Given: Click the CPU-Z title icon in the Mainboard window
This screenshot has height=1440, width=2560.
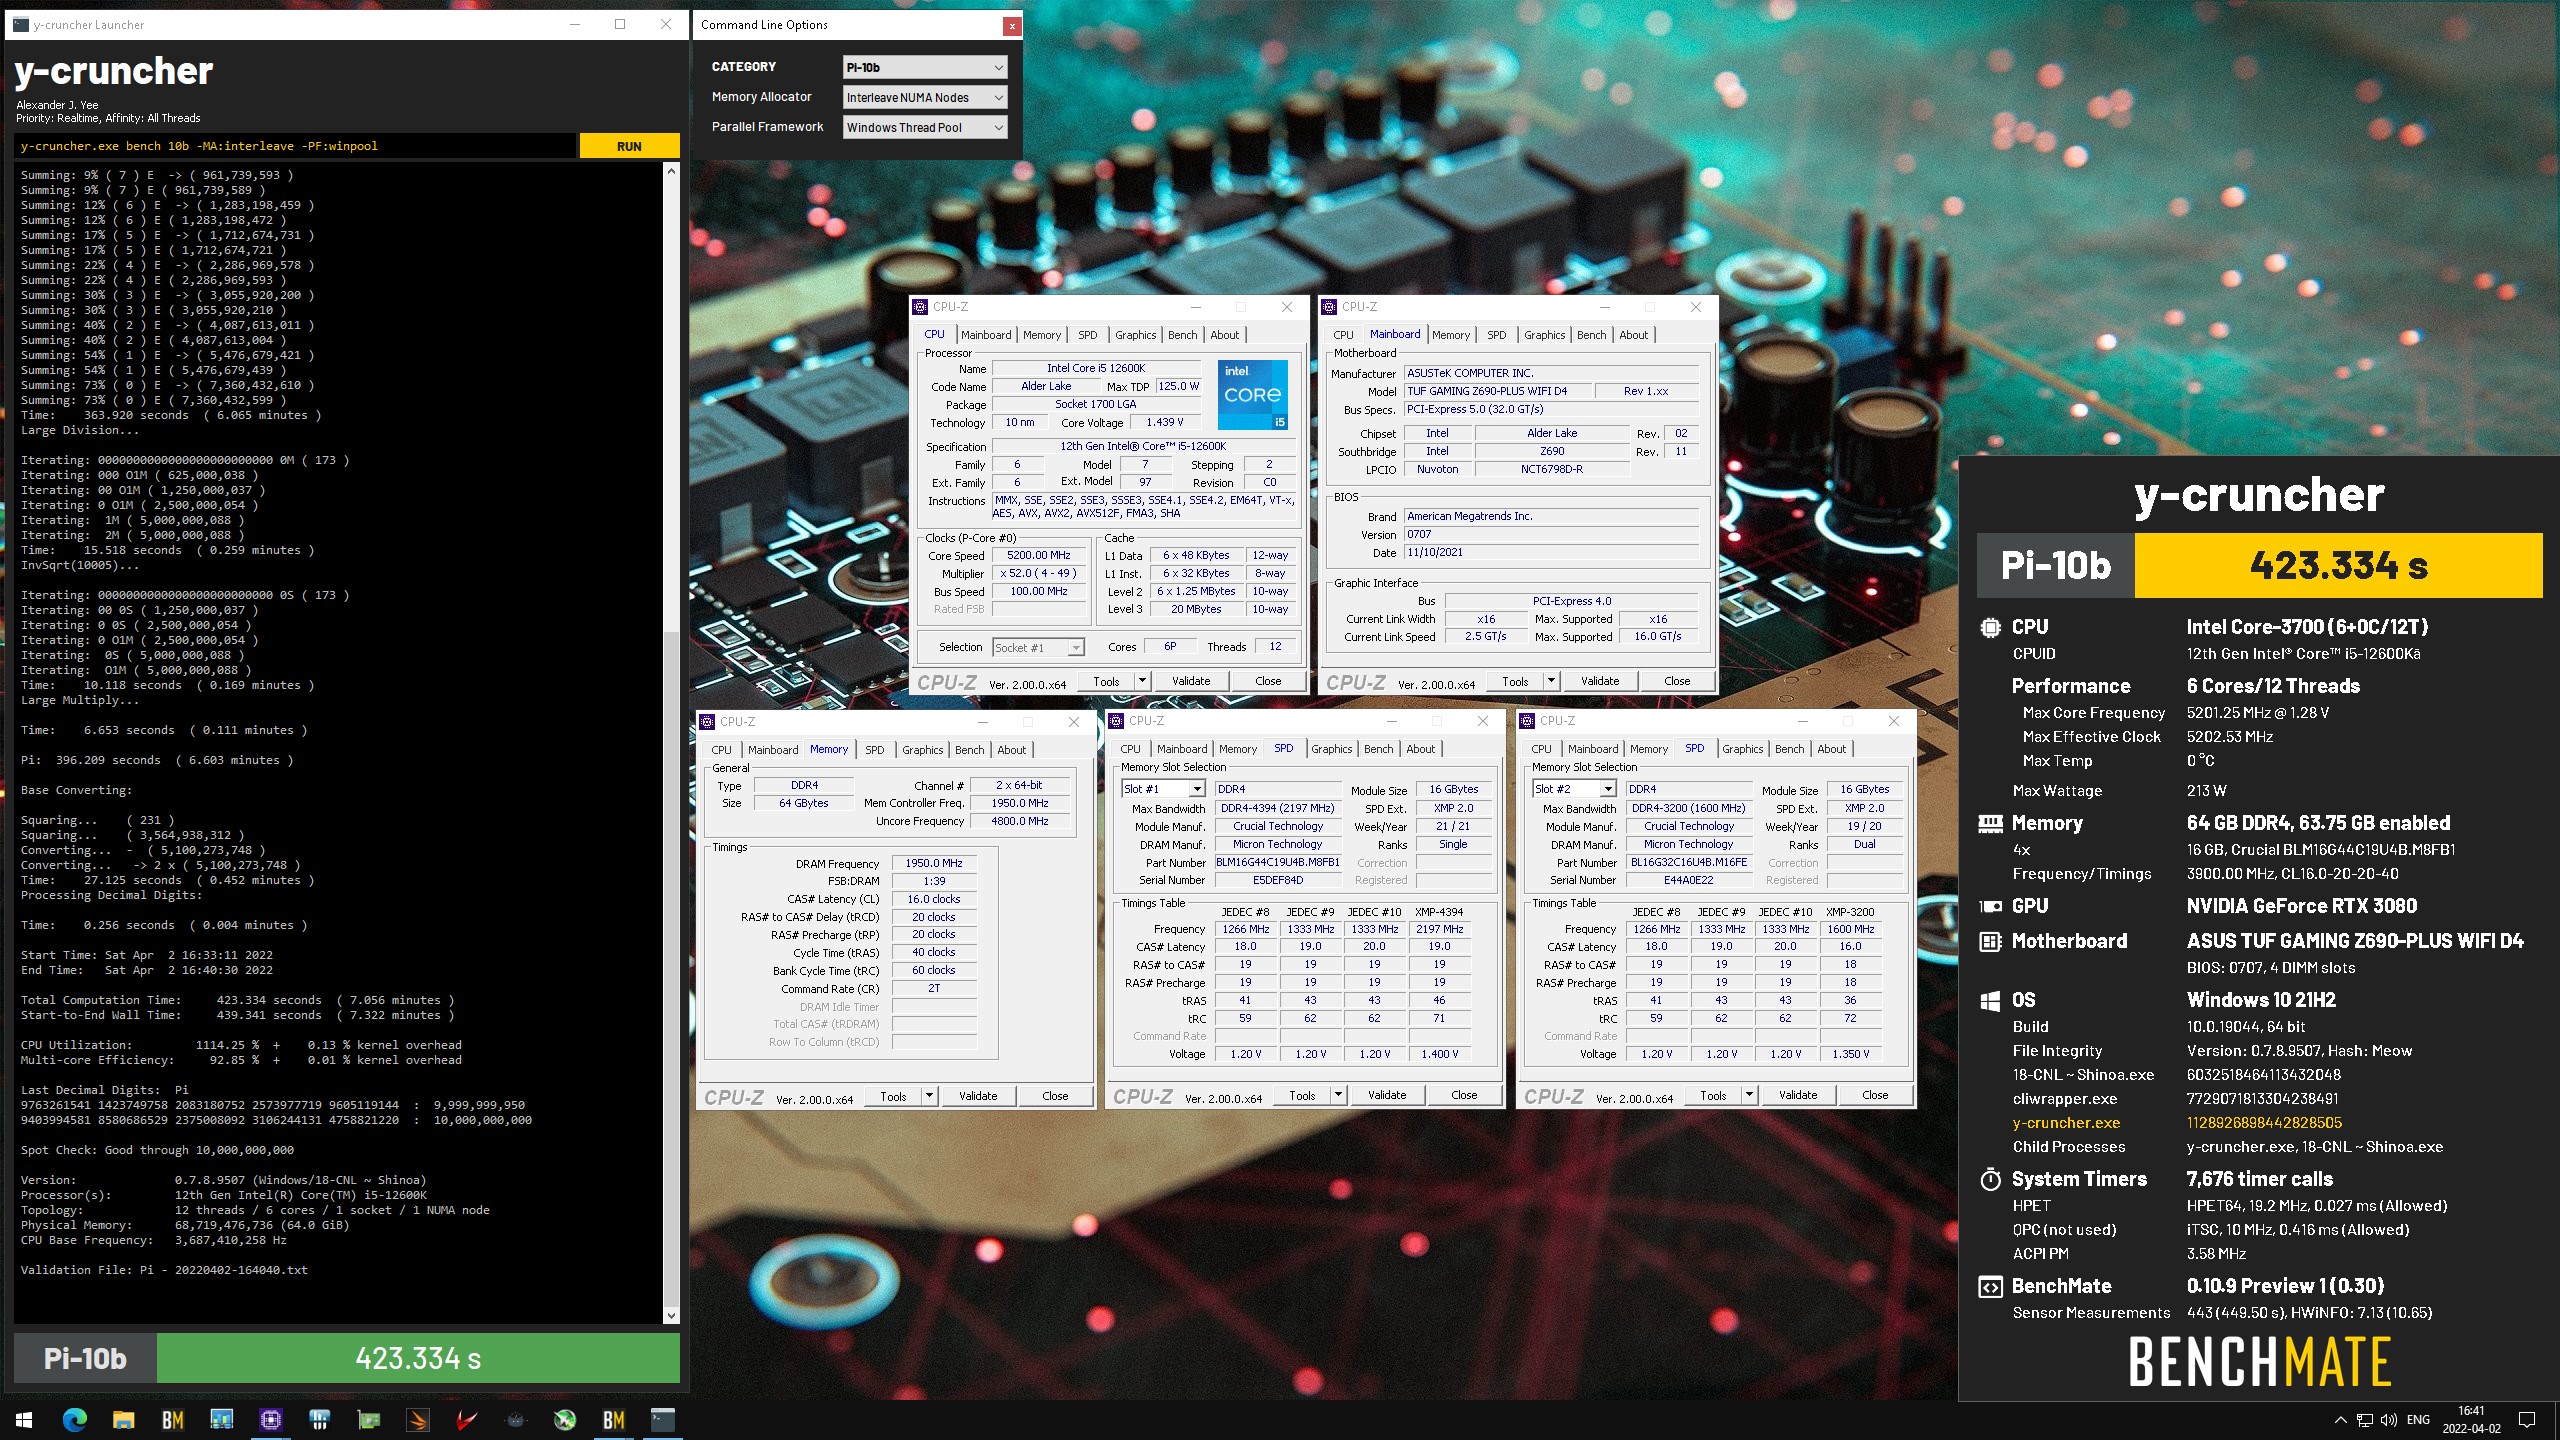Looking at the screenshot, I should (x=1329, y=307).
